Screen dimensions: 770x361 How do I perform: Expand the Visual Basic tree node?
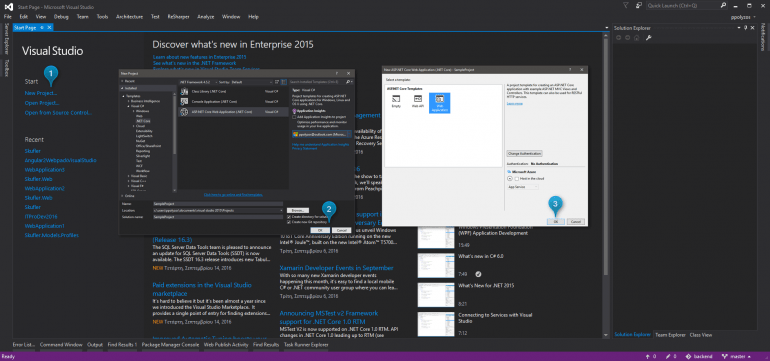click(x=128, y=176)
